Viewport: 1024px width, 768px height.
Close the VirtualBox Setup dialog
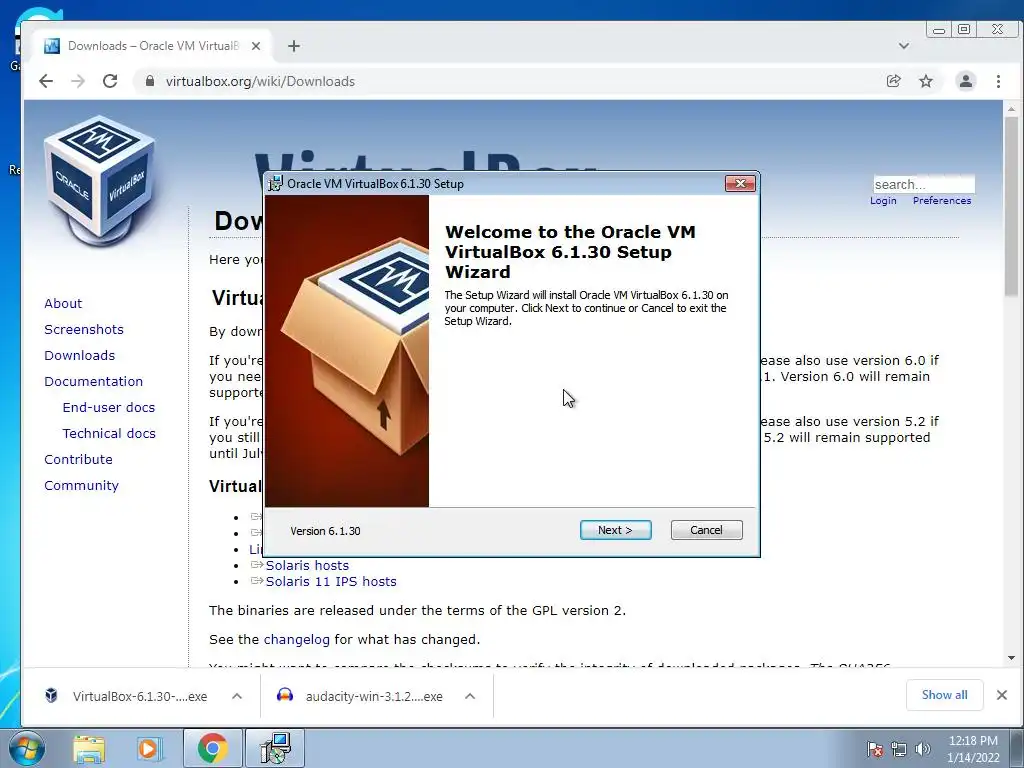click(740, 184)
